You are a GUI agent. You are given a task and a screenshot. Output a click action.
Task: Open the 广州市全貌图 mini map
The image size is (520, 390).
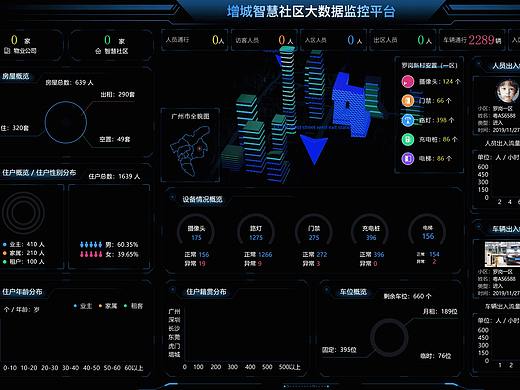point(190,145)
